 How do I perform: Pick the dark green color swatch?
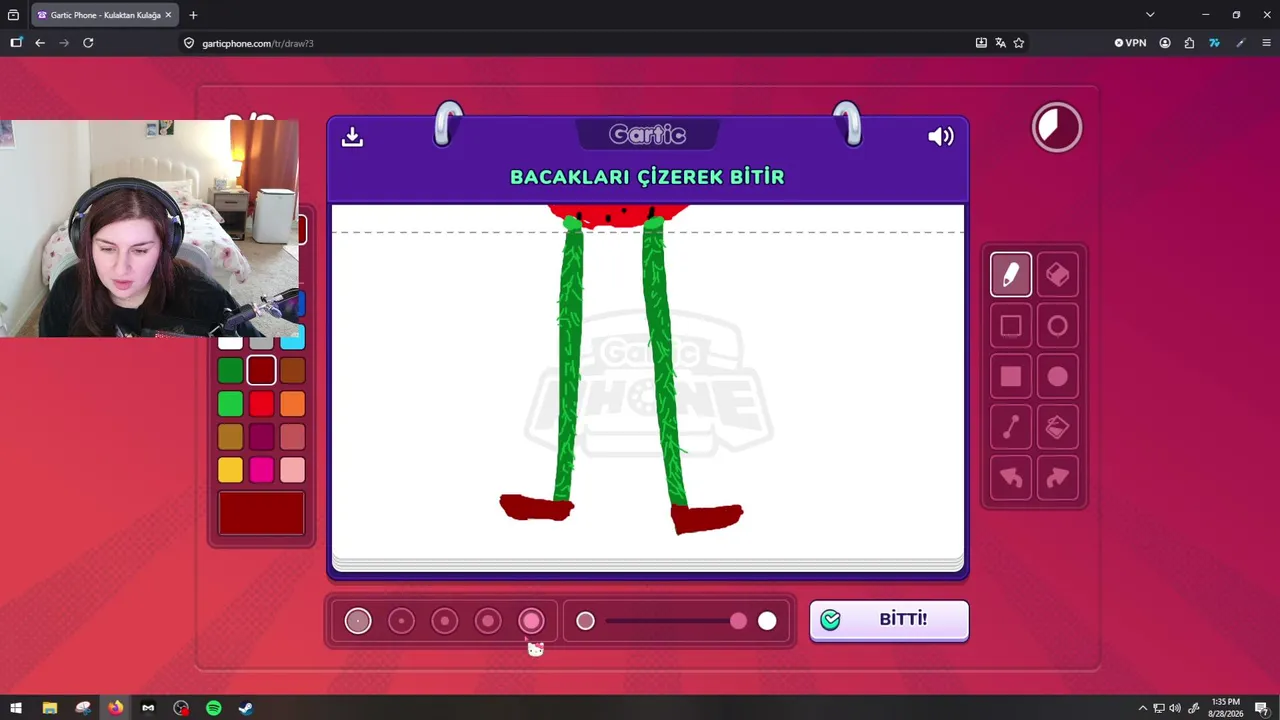[x=230, y=371]
